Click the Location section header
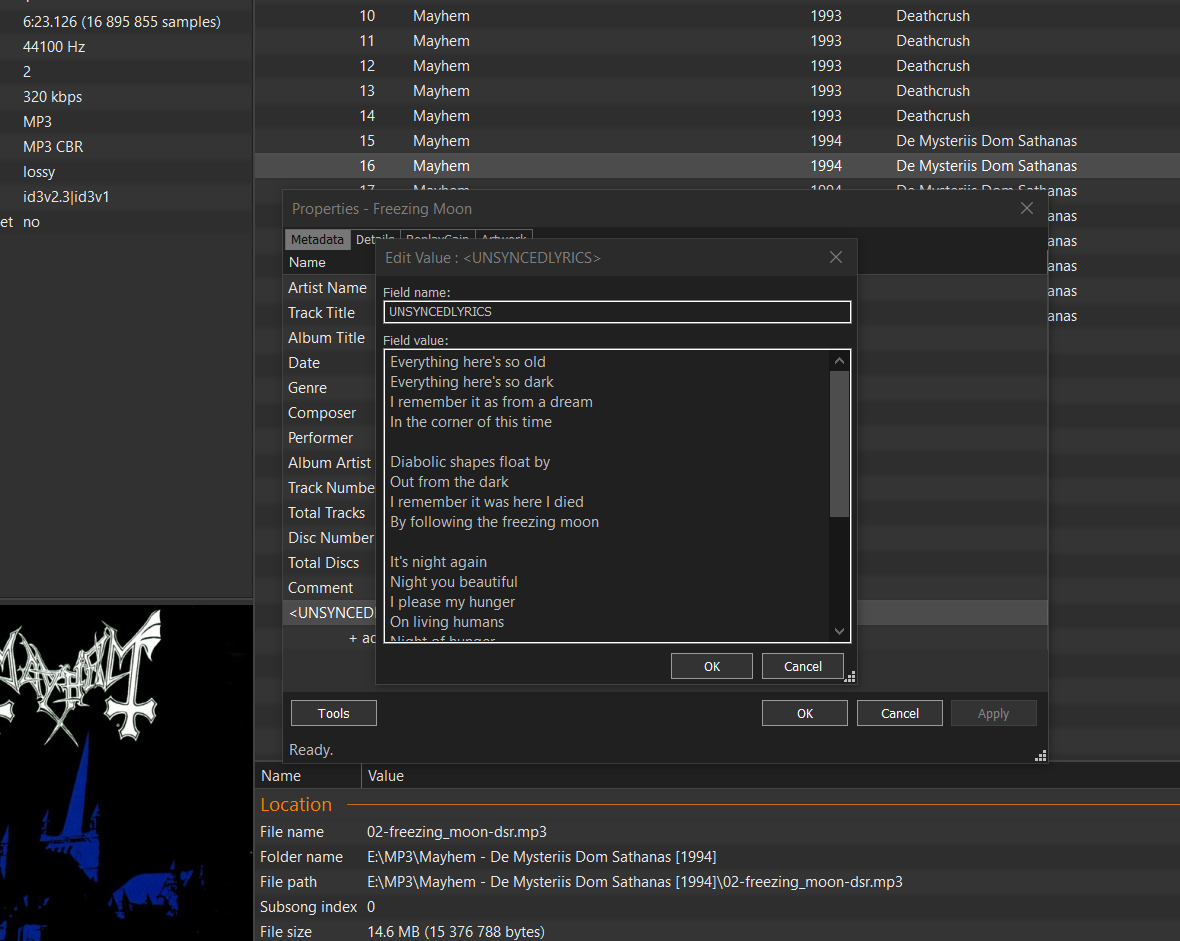 pos(296,805)
